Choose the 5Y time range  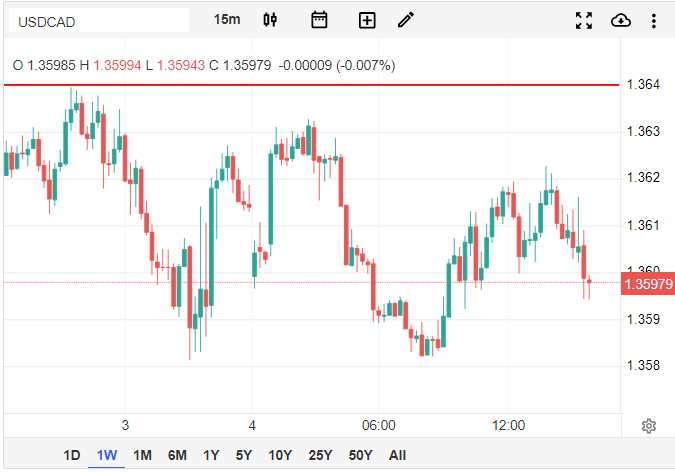[x=243, y=455]
